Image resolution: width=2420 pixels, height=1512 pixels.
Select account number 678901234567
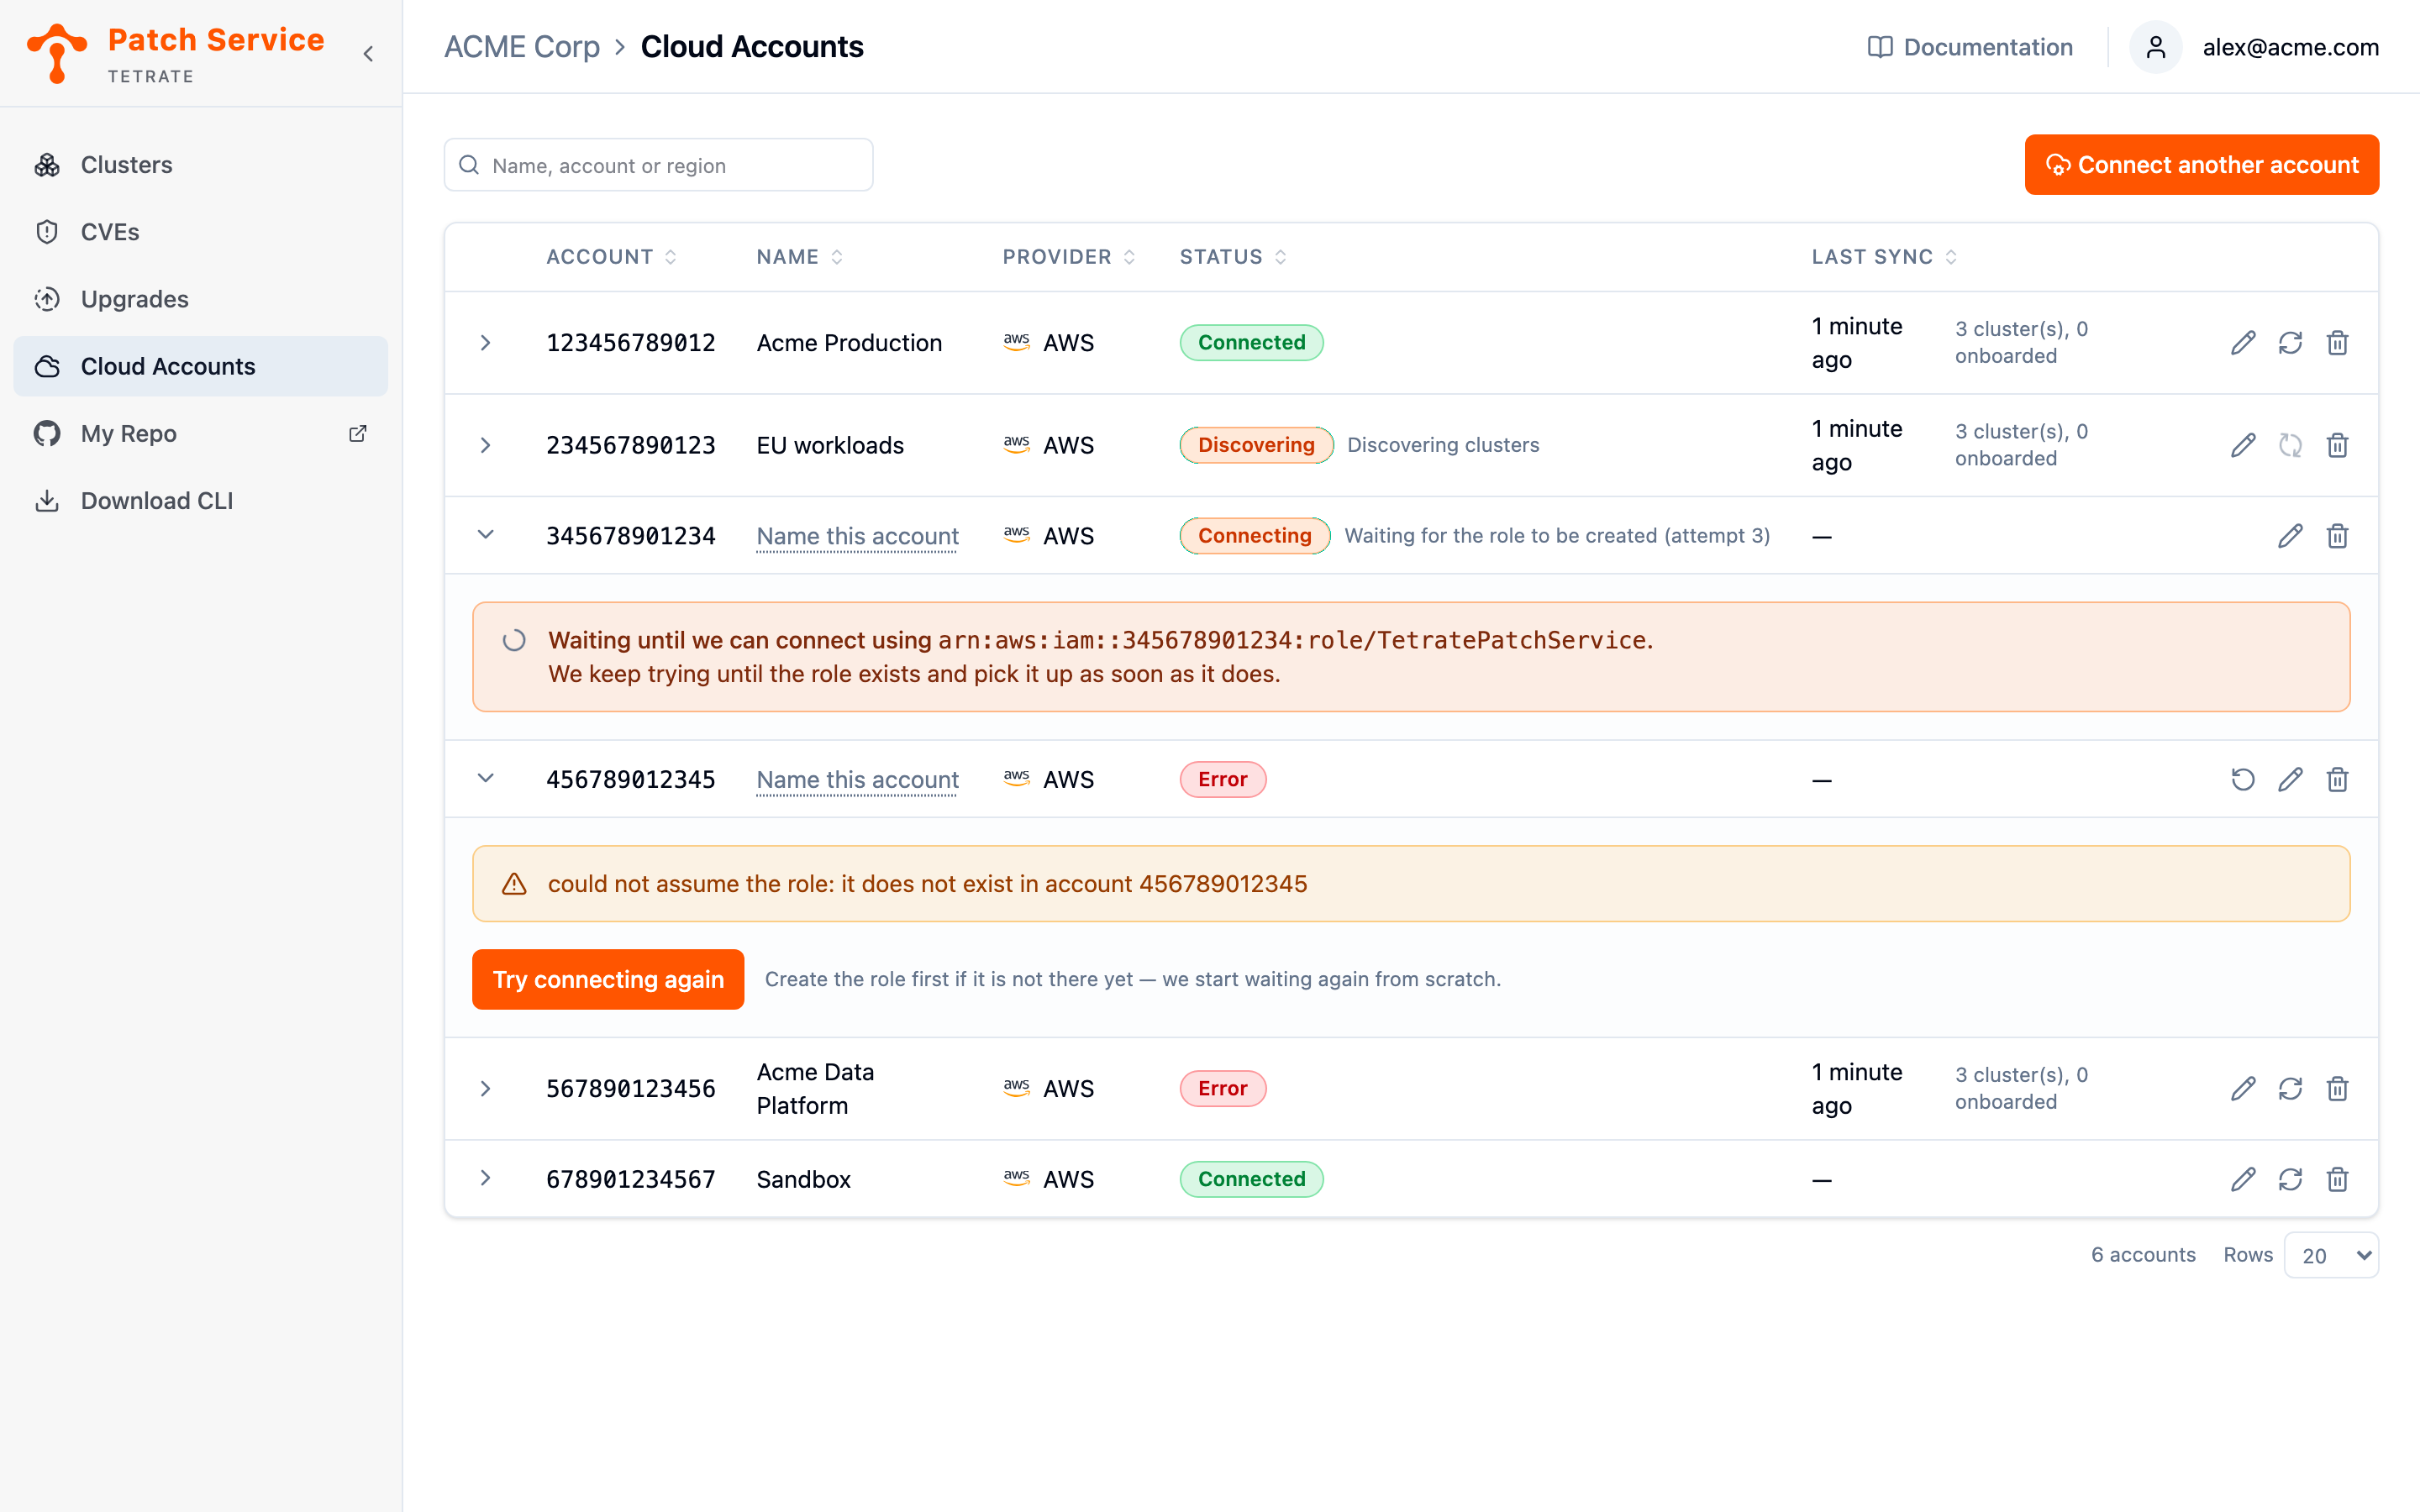click(x=631, y=1179)
